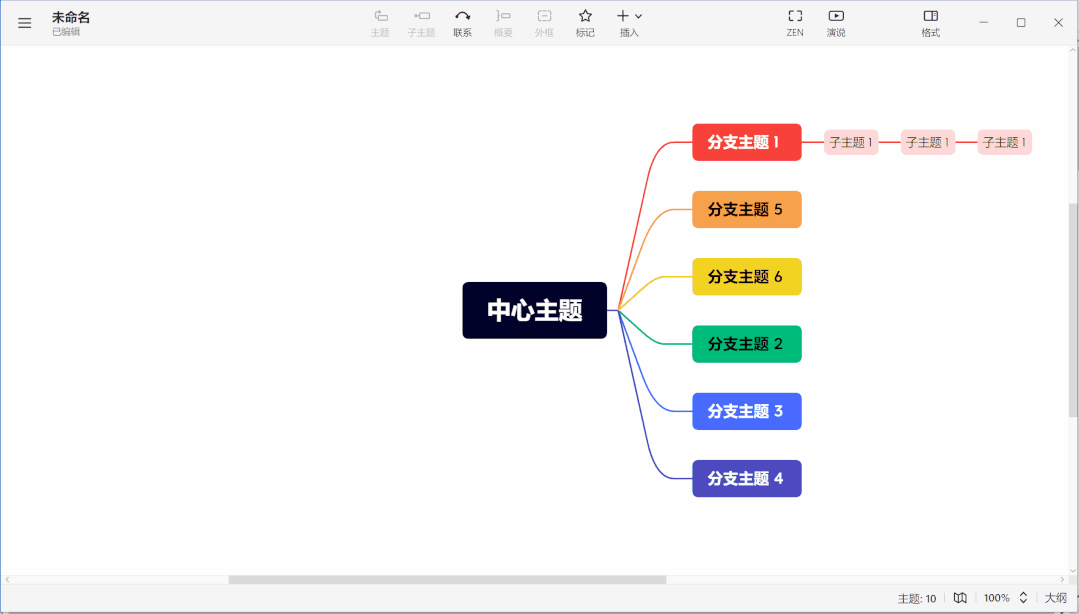The width and height of the screenshot is (1079, 614).
Task: Select the 中心主题 central topic node
Action: click(534, 310)
